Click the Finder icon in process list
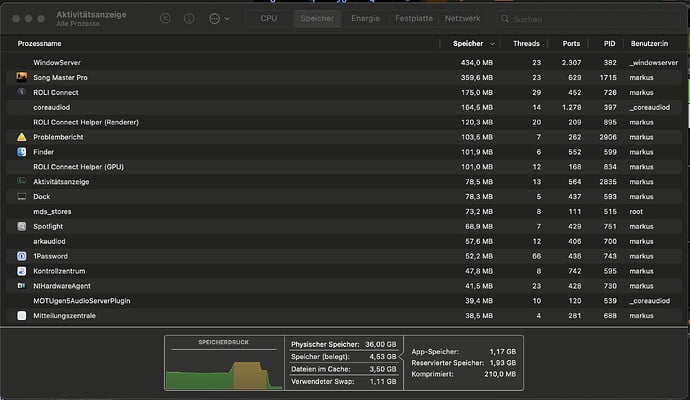 (x=22, y=152)
